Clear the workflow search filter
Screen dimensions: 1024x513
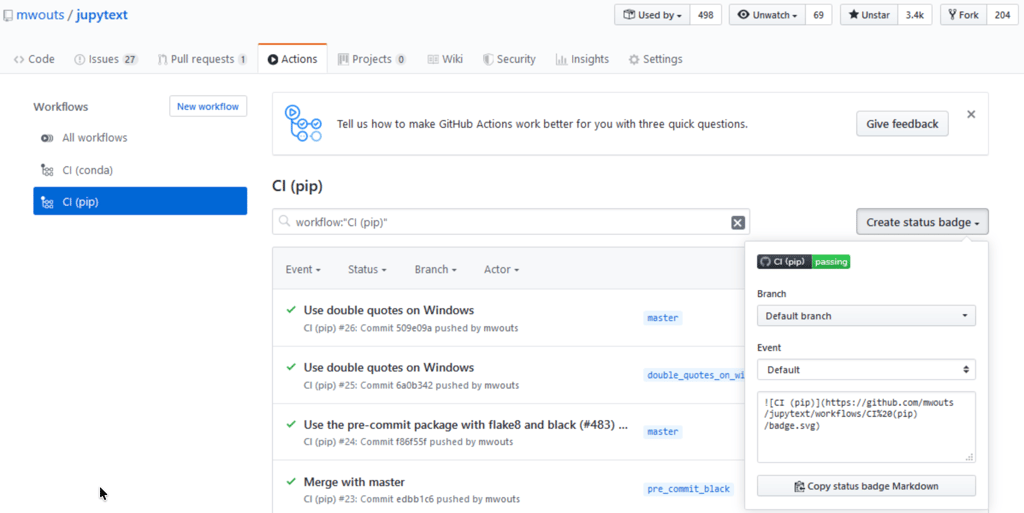[x=738, y=223]
